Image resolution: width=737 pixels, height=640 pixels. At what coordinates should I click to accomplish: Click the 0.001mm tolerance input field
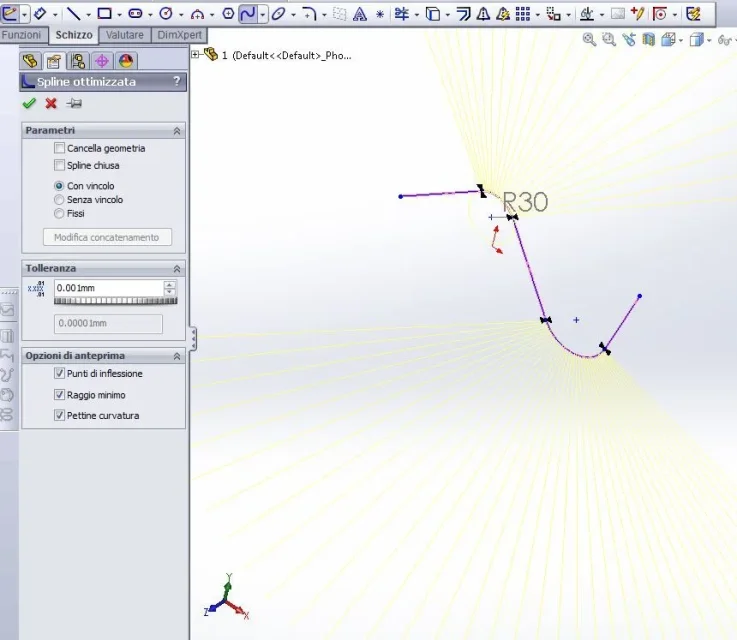pyautogui.click(x=109, y=288)
